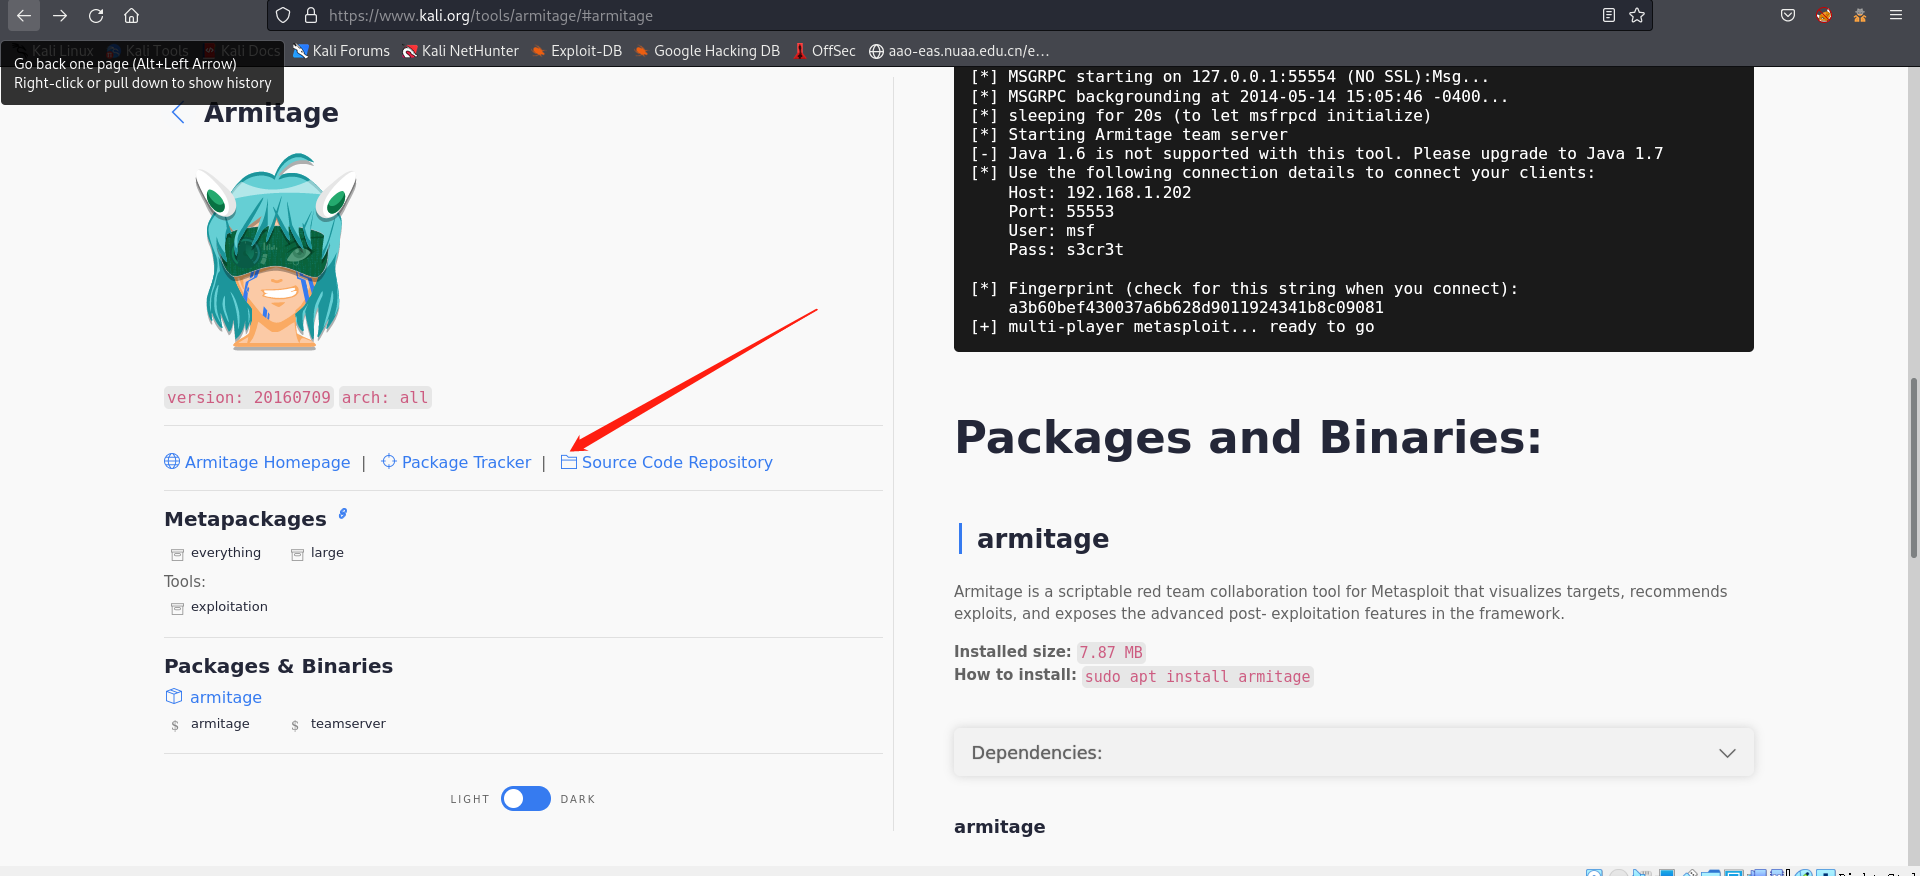1920x876 pixels.
Task: Open Source Code Repository link
Action: pos(667,462)
